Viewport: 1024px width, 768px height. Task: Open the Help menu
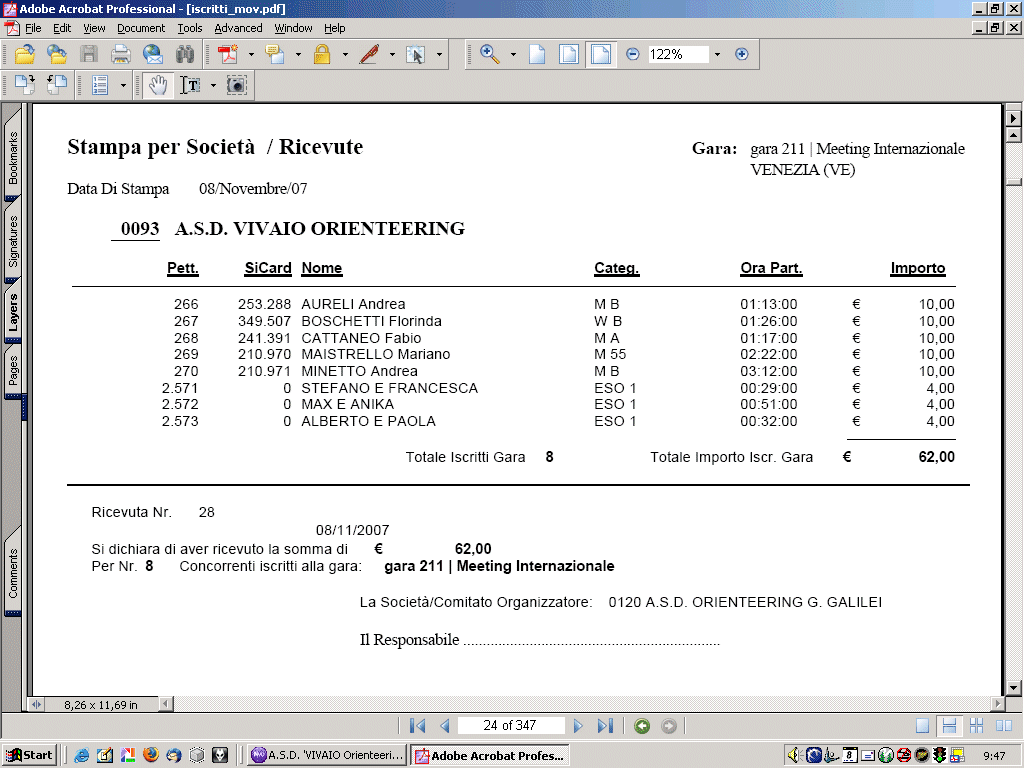(x=334, y=28)
